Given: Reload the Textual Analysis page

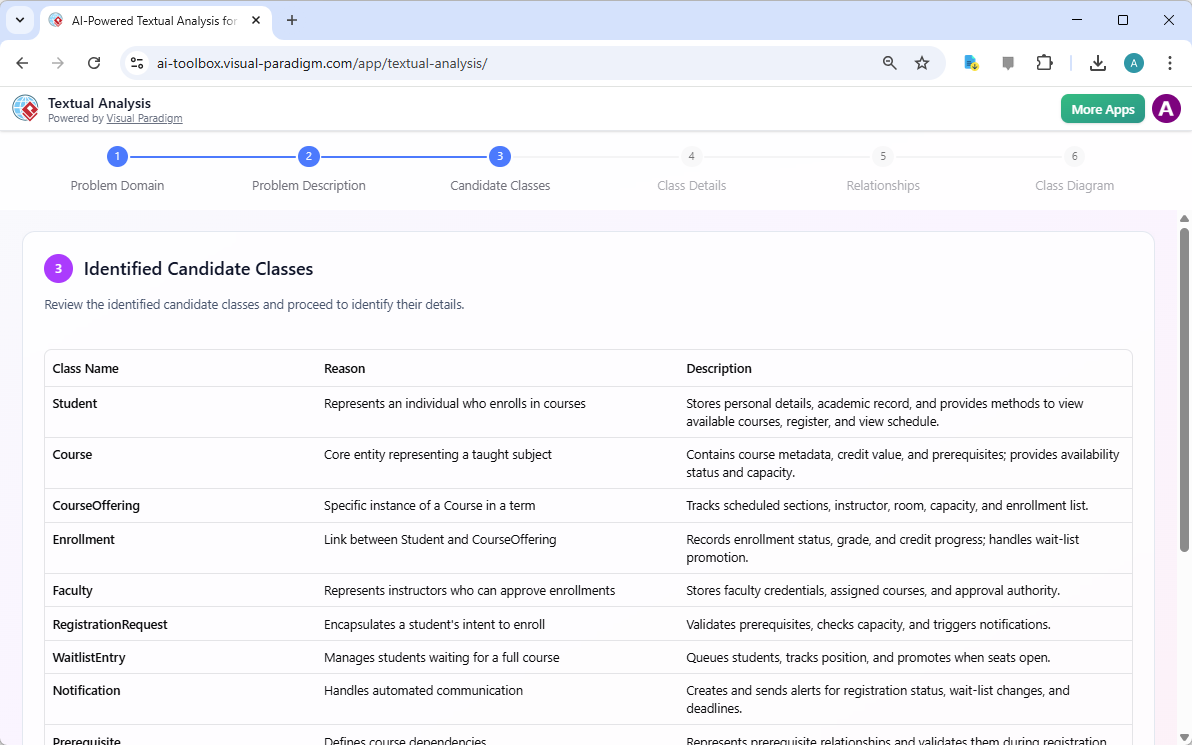Looking at the screenshot, I should tap(94, 62).
